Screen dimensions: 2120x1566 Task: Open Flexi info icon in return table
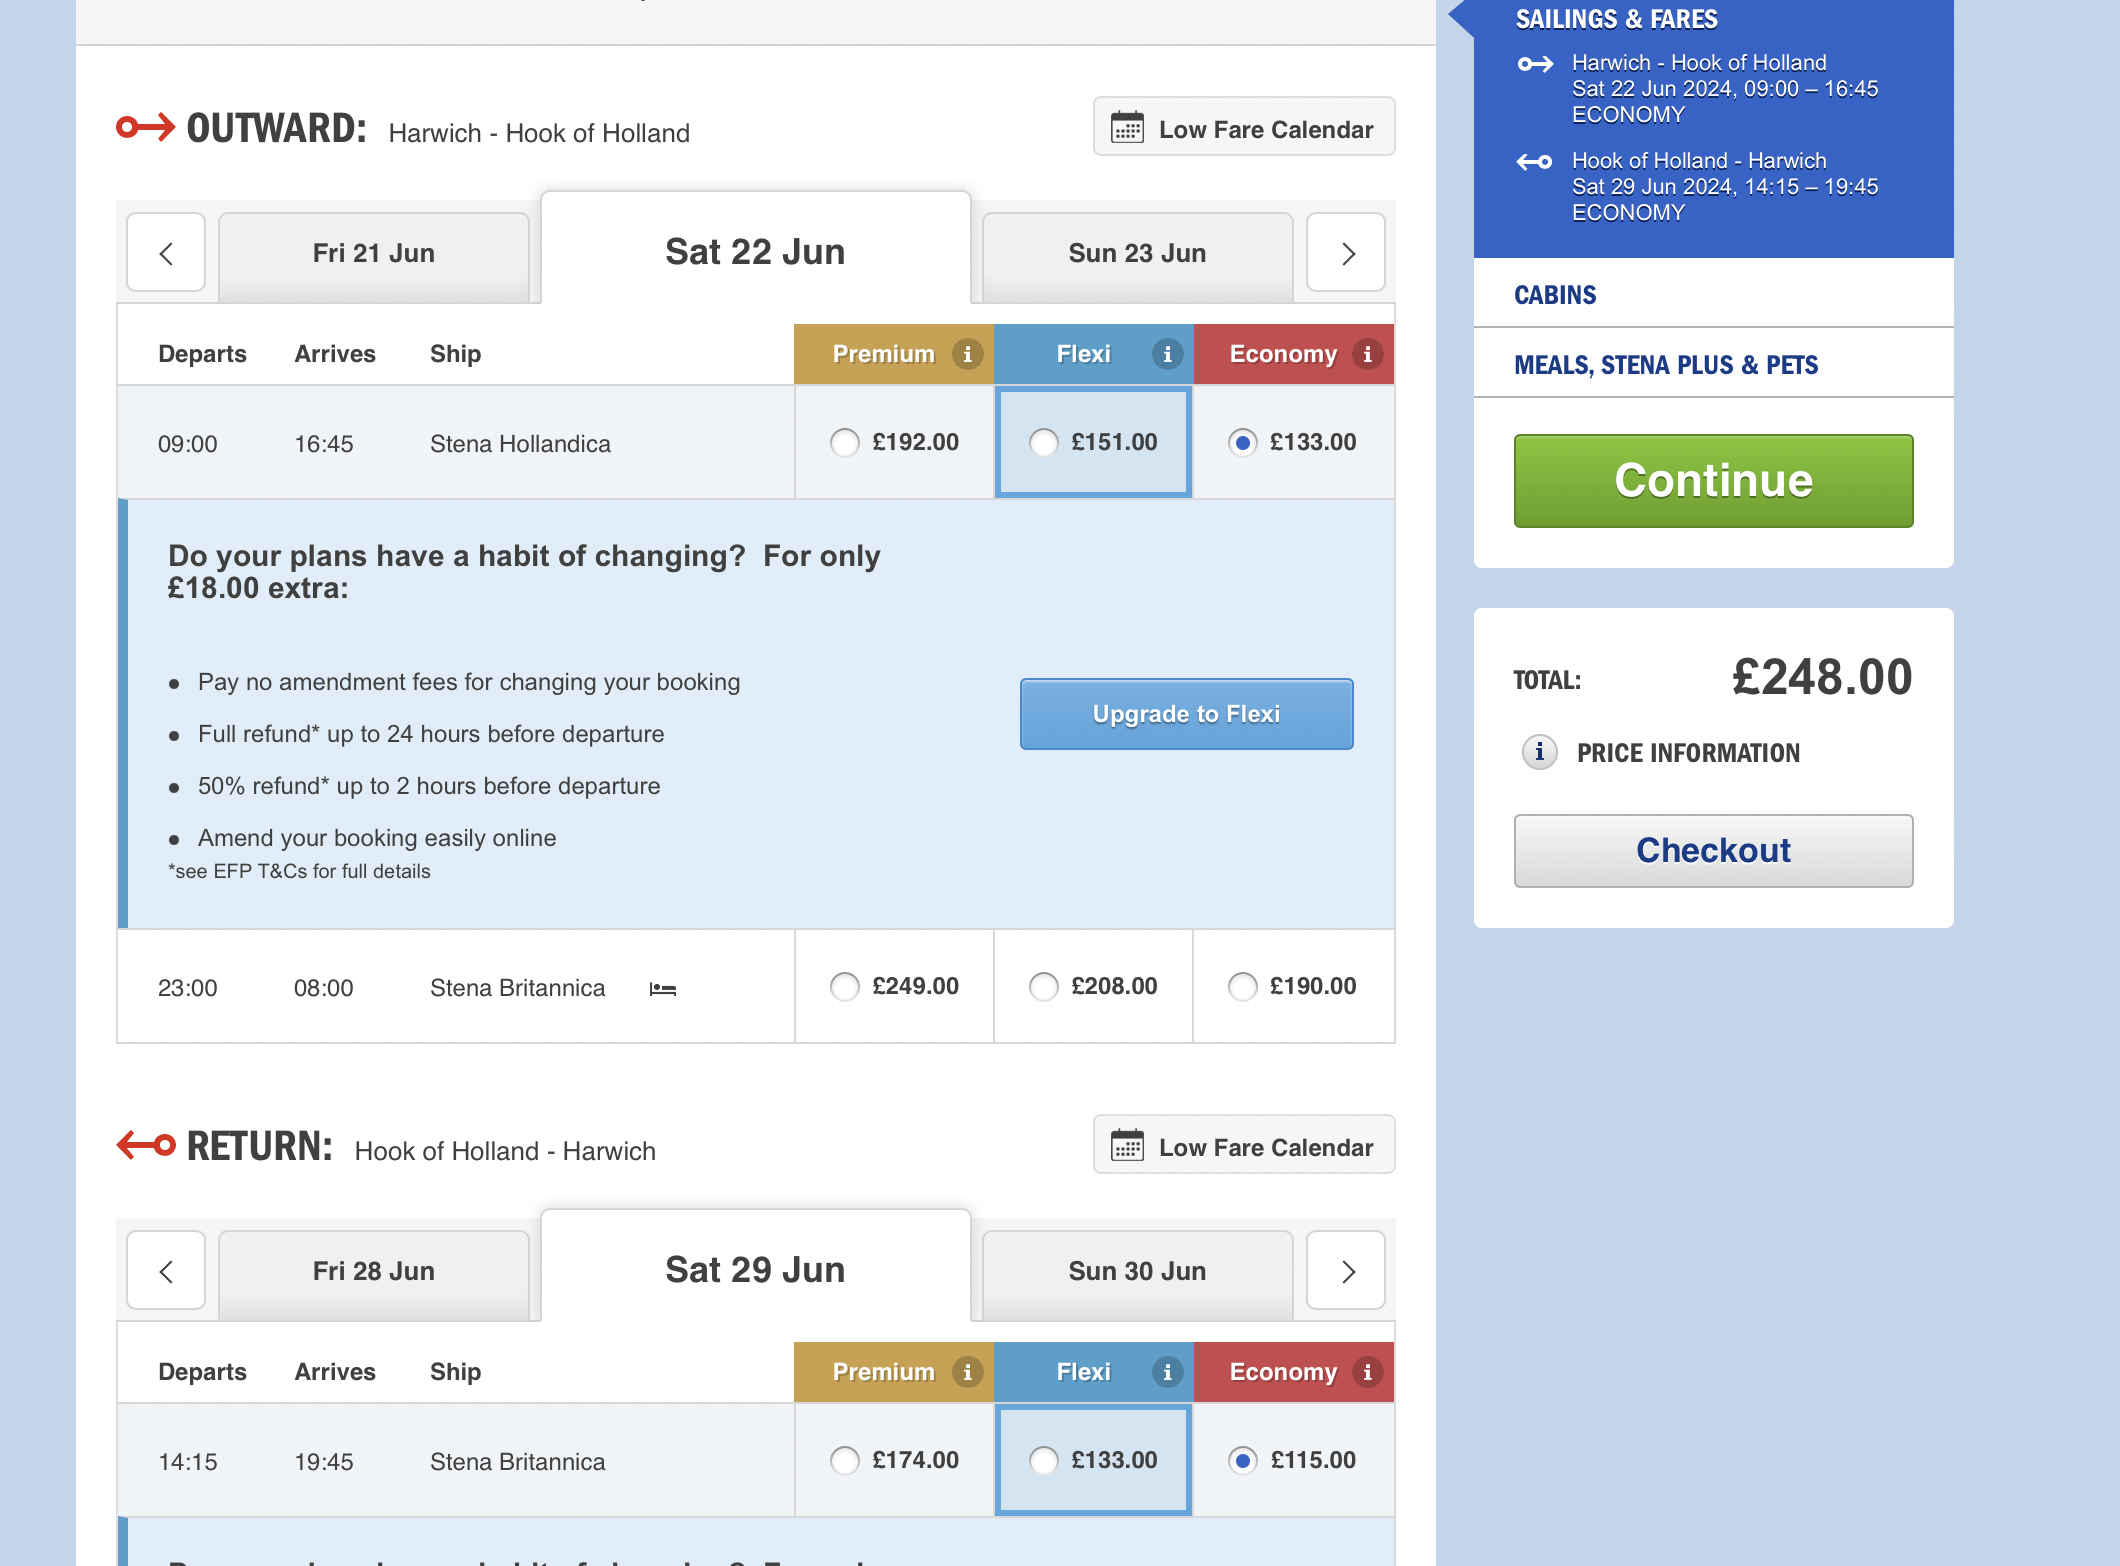(x=1167, y=1372)
